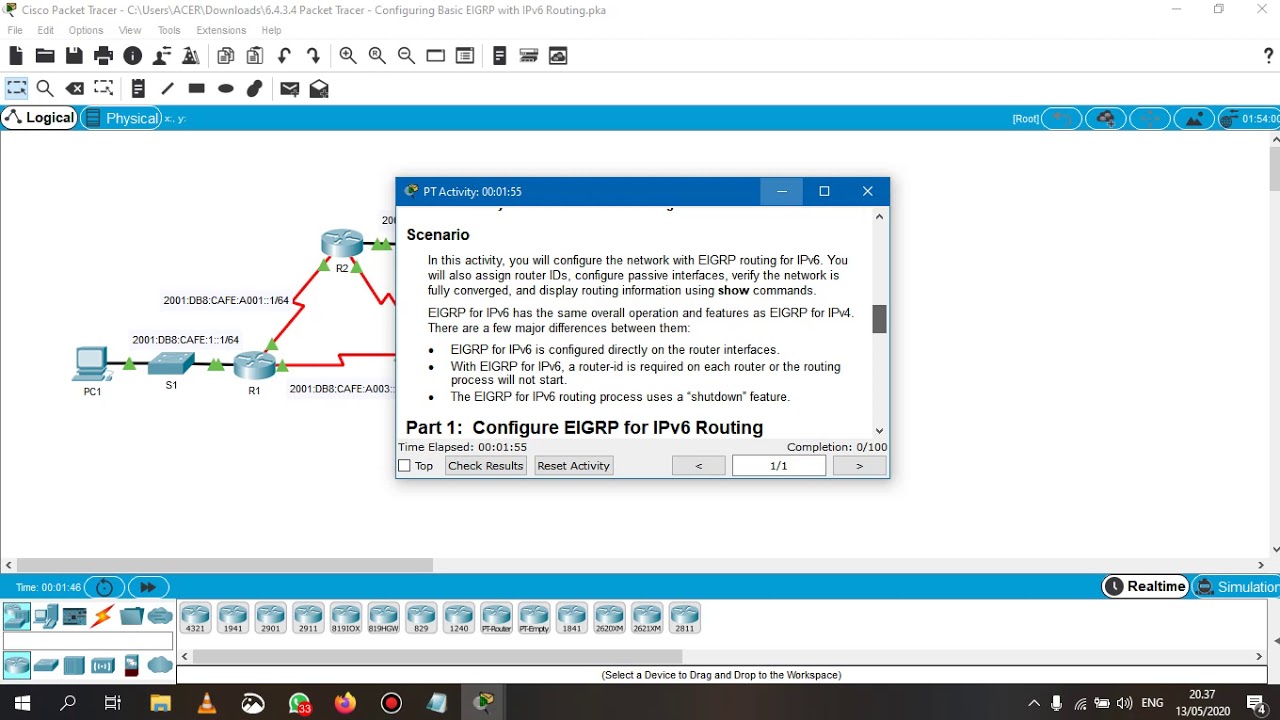Image resolution: width=1280 pixels, height=720 pixels.
Task: Click the Print toolbar icon
Action: point(103,56)
